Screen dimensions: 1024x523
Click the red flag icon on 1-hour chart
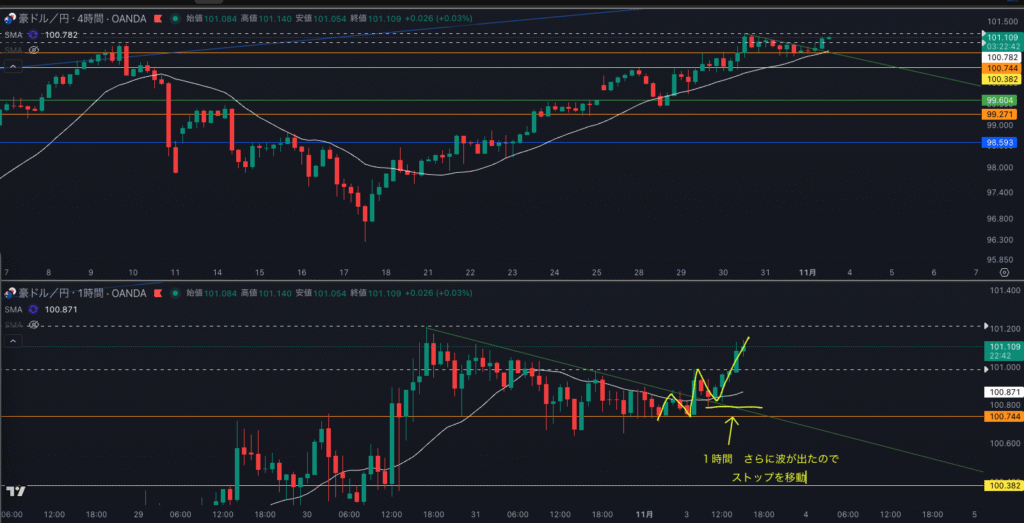click(155, 292)
